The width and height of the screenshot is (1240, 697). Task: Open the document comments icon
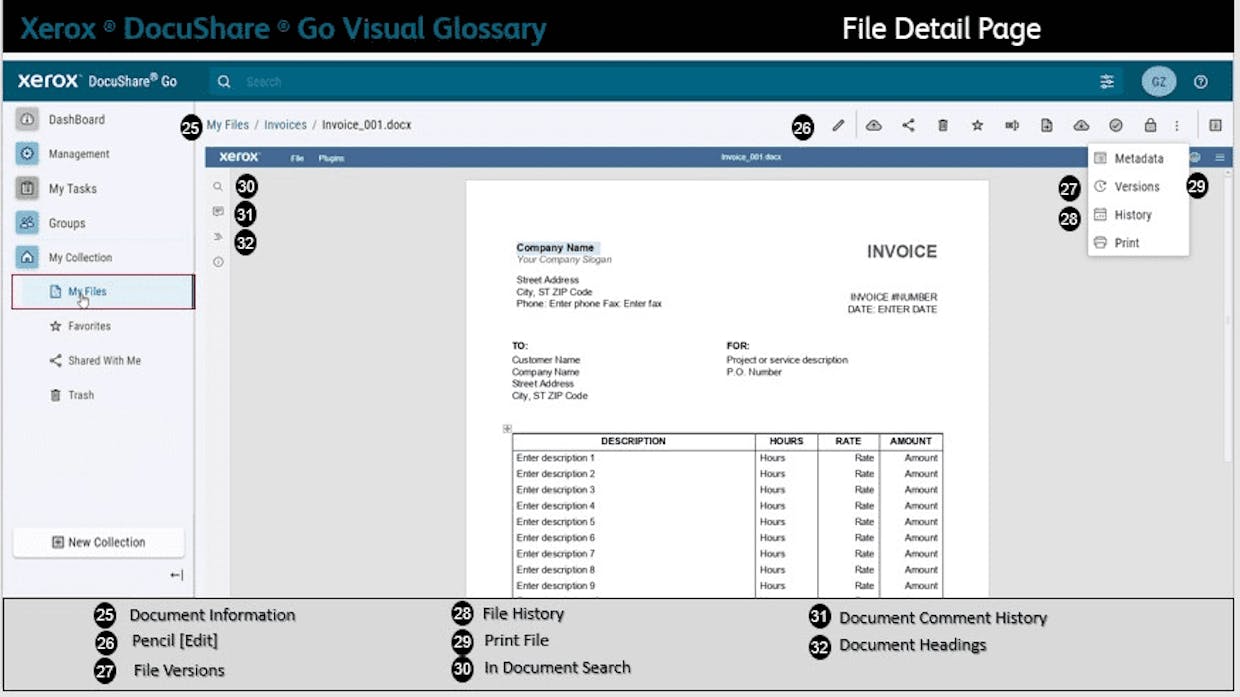point(218,212)
